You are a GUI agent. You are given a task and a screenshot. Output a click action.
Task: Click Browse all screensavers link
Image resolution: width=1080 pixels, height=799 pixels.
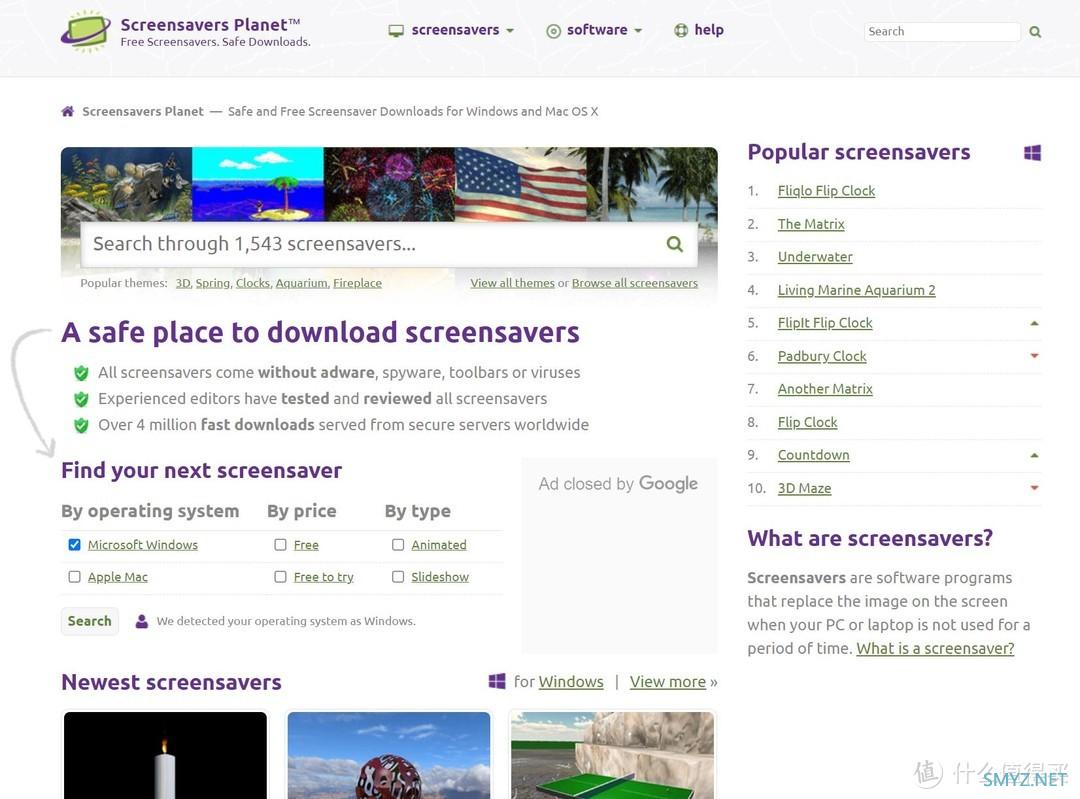tap(634, 283)
